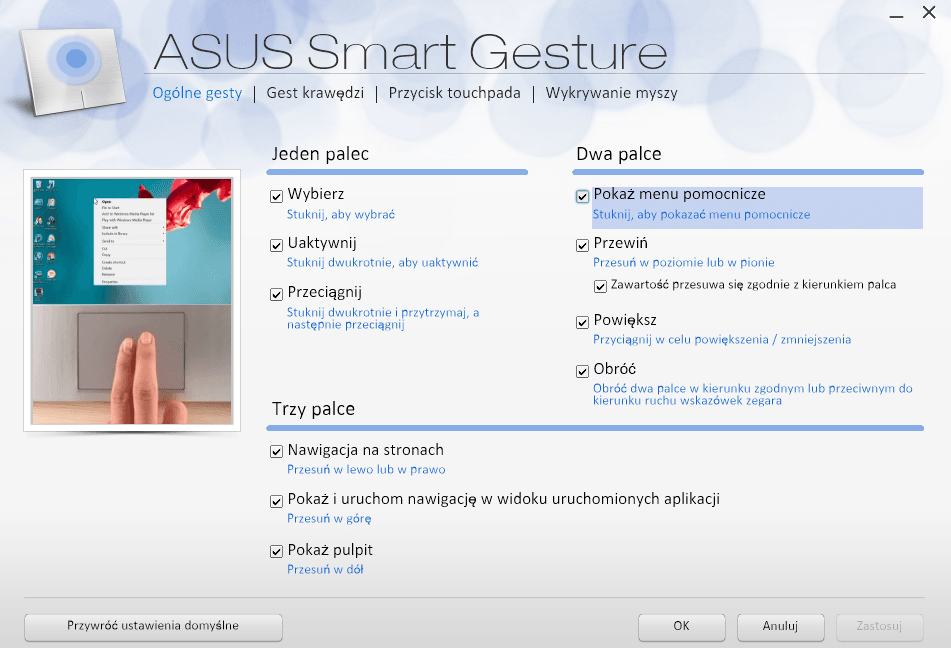Click 'Przesuń w poziomie lub w pionie' text
951x648 pixels.
[684, 263]
